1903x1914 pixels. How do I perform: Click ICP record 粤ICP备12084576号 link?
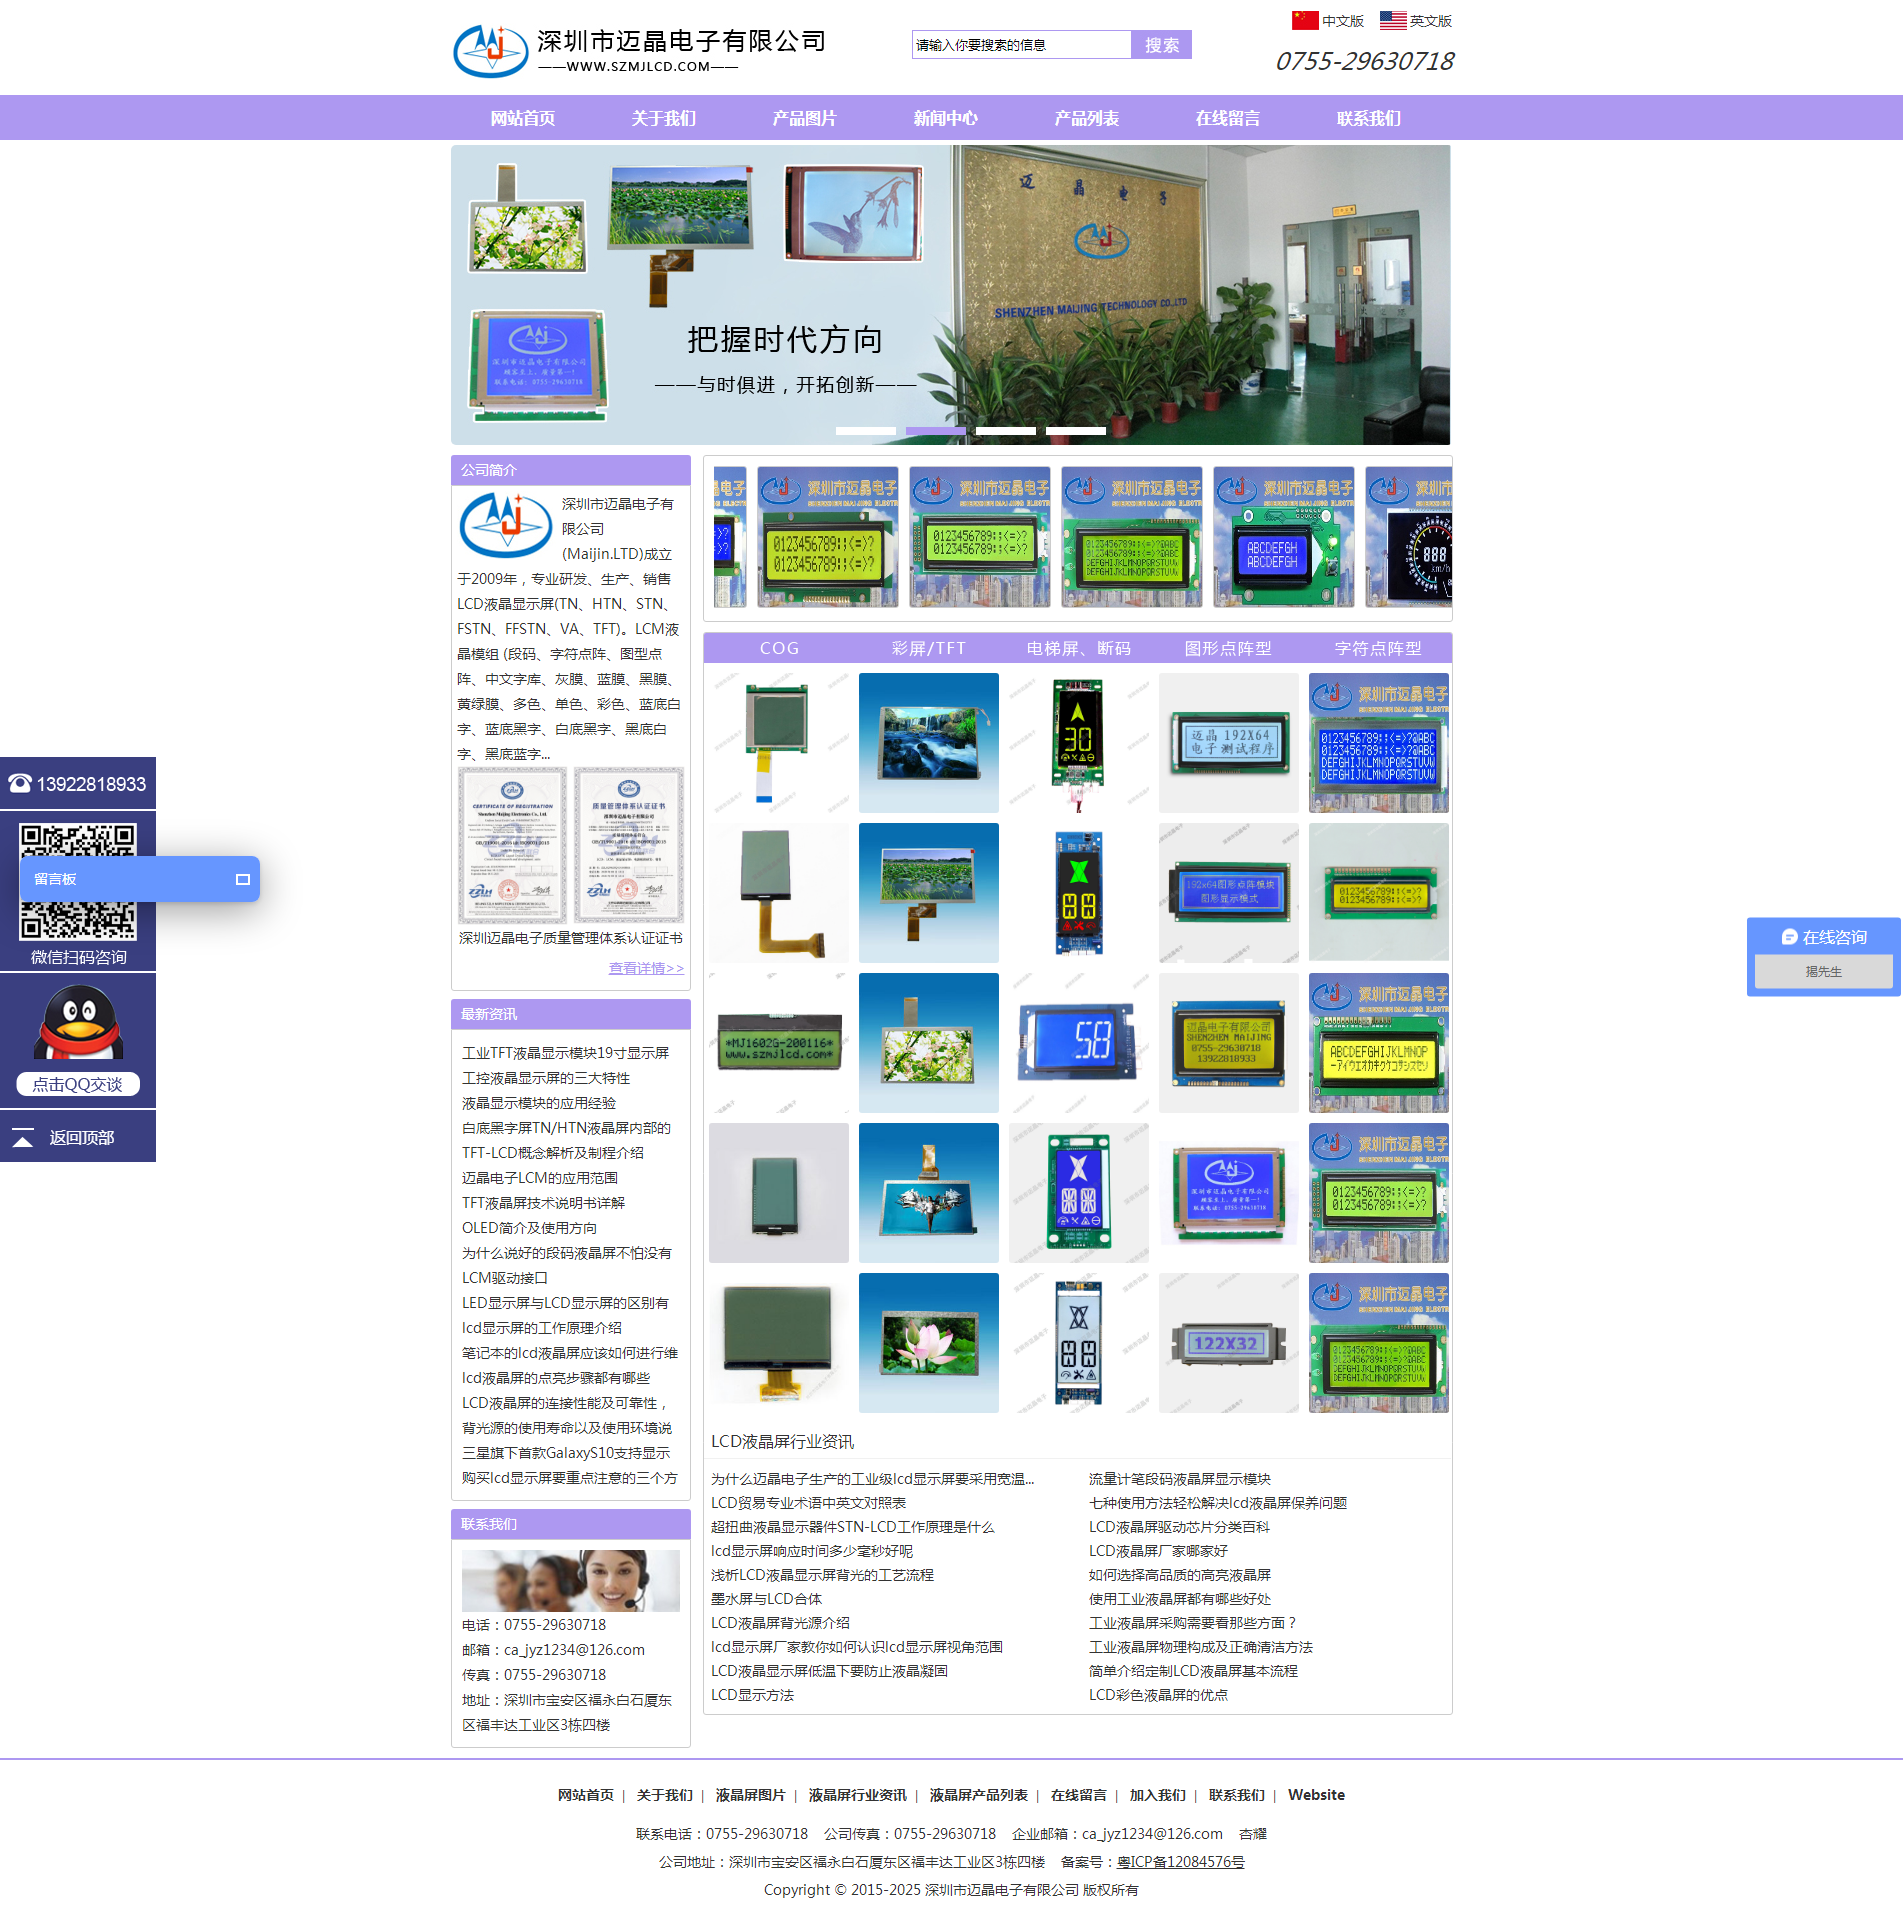tap(1181, 1862)
